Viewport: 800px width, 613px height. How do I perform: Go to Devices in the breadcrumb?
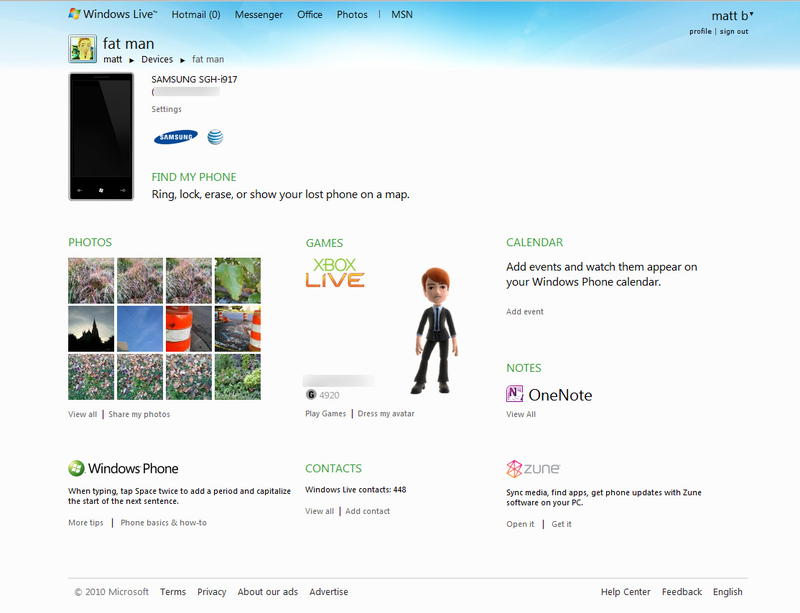(x=157, y=59)
